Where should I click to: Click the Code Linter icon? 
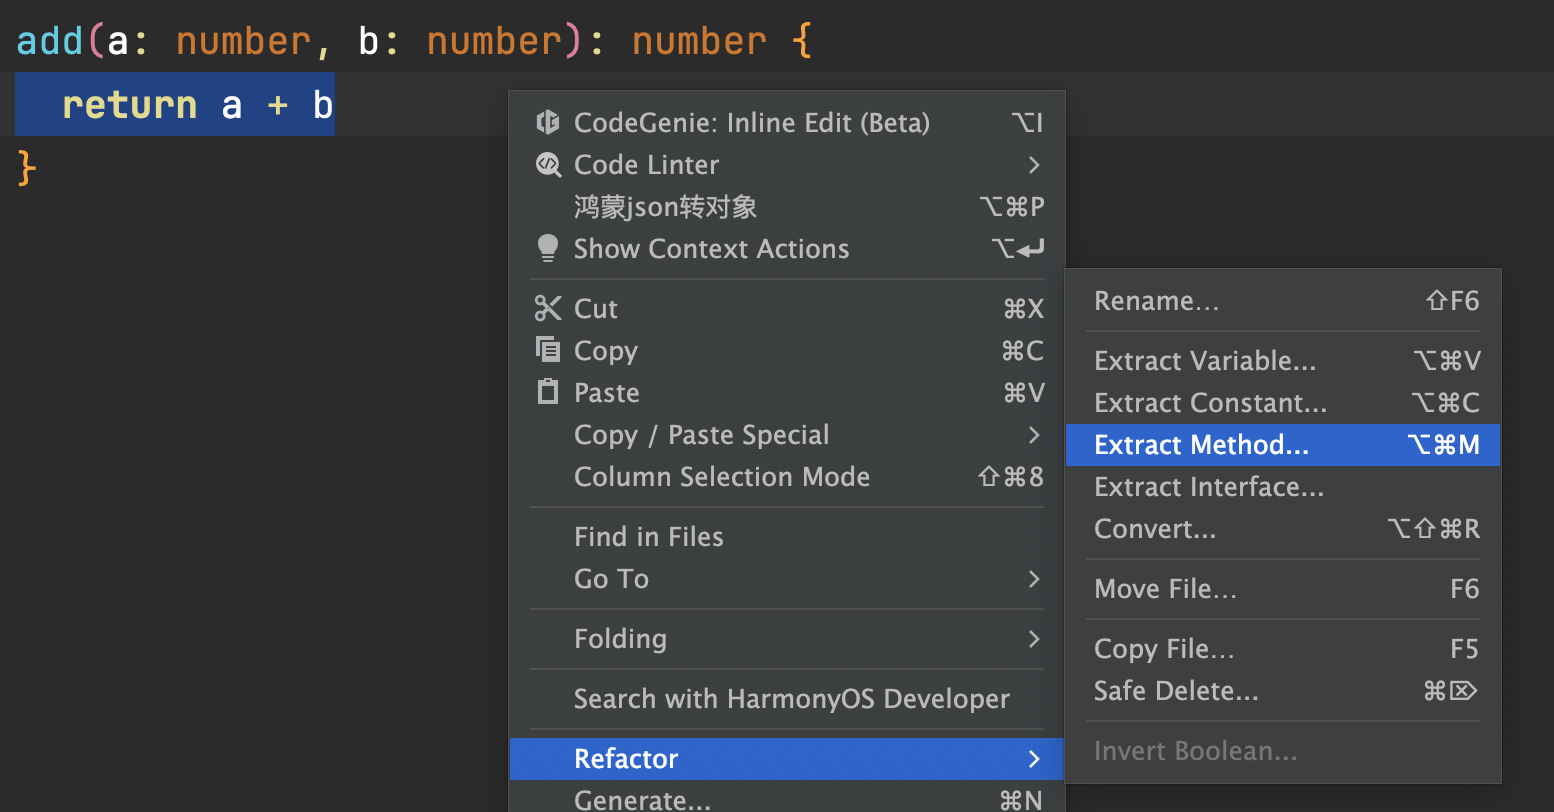(548, 165)
